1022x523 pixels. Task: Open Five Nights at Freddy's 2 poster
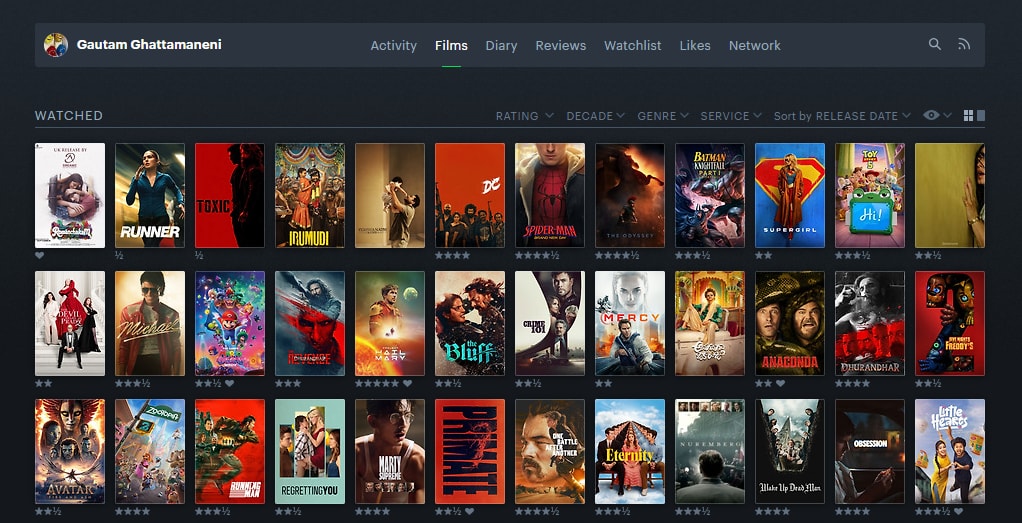pyautogui.click(x=950, y=323)
